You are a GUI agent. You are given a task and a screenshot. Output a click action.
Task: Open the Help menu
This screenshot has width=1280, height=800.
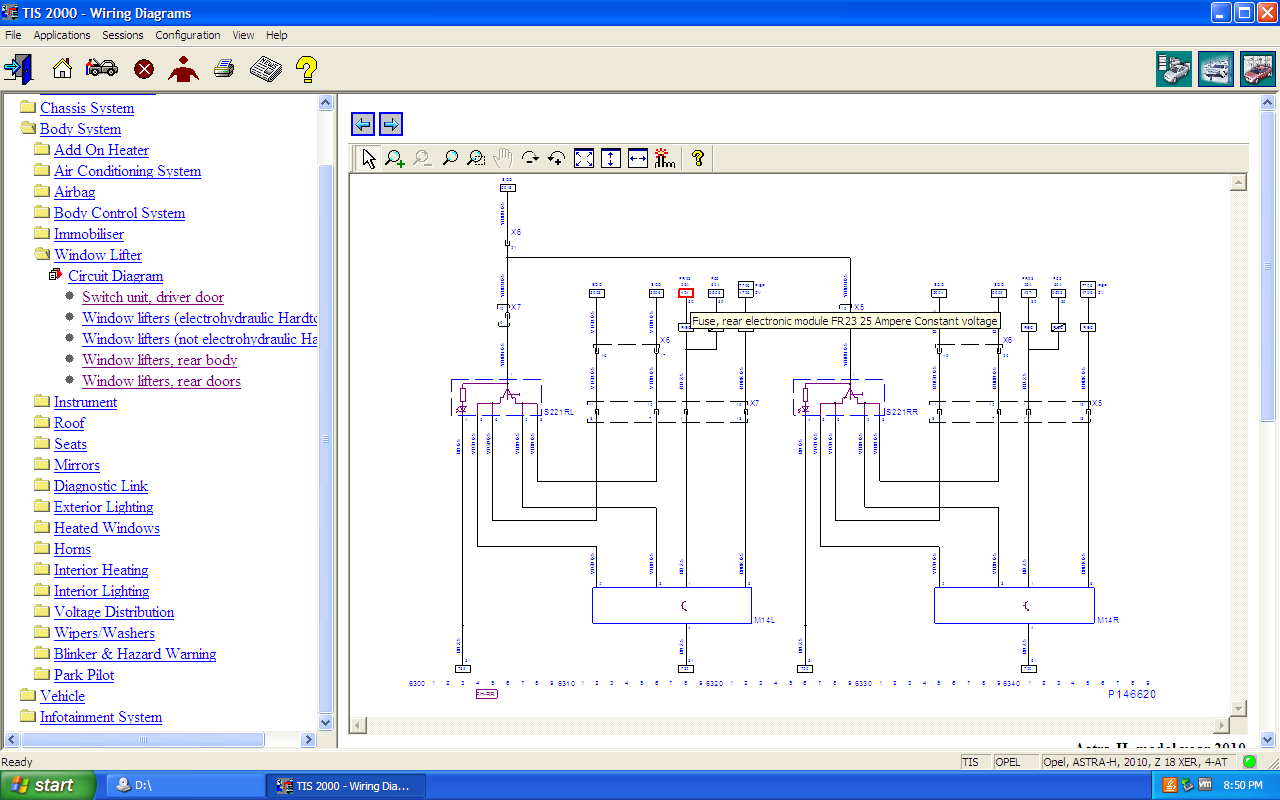pos(277,35)
